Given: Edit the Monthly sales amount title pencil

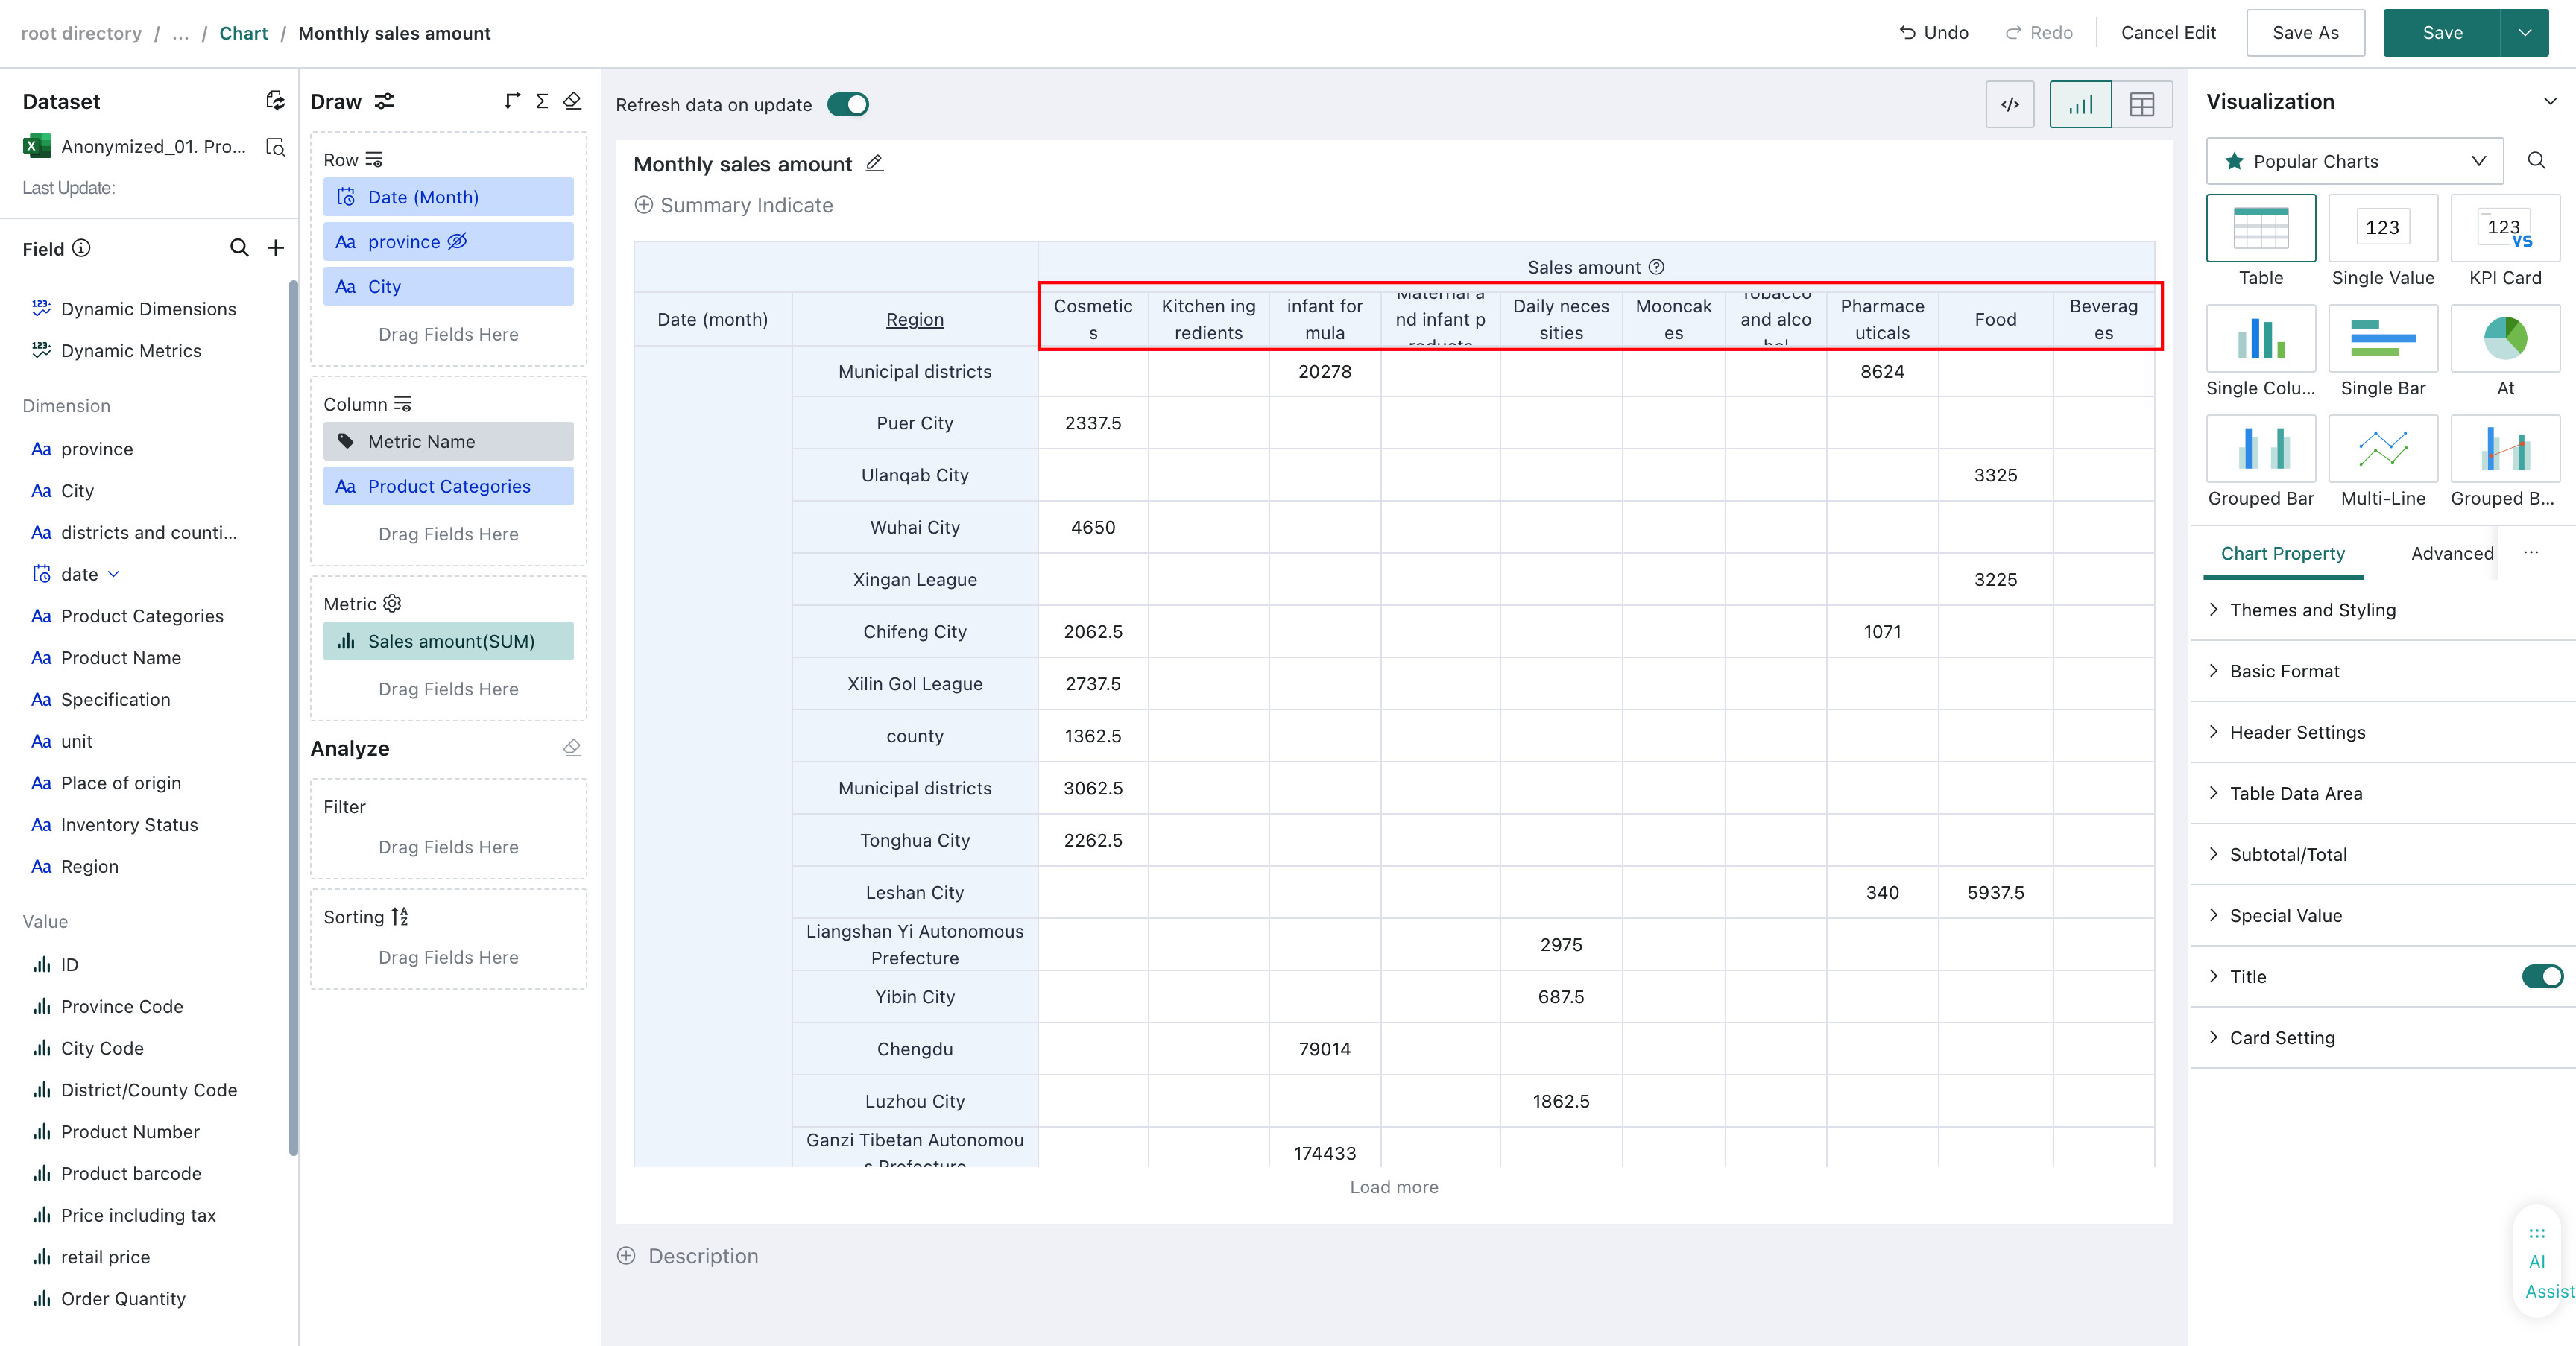Looking at the screenshot, I should [874, 163].
